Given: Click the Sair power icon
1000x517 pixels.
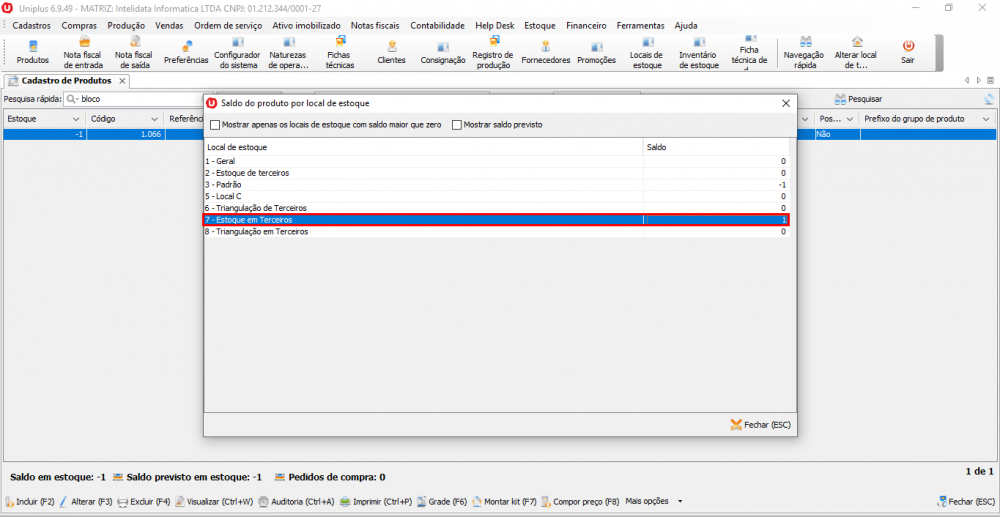Looking at the screenshot, I should click(907, 52).
